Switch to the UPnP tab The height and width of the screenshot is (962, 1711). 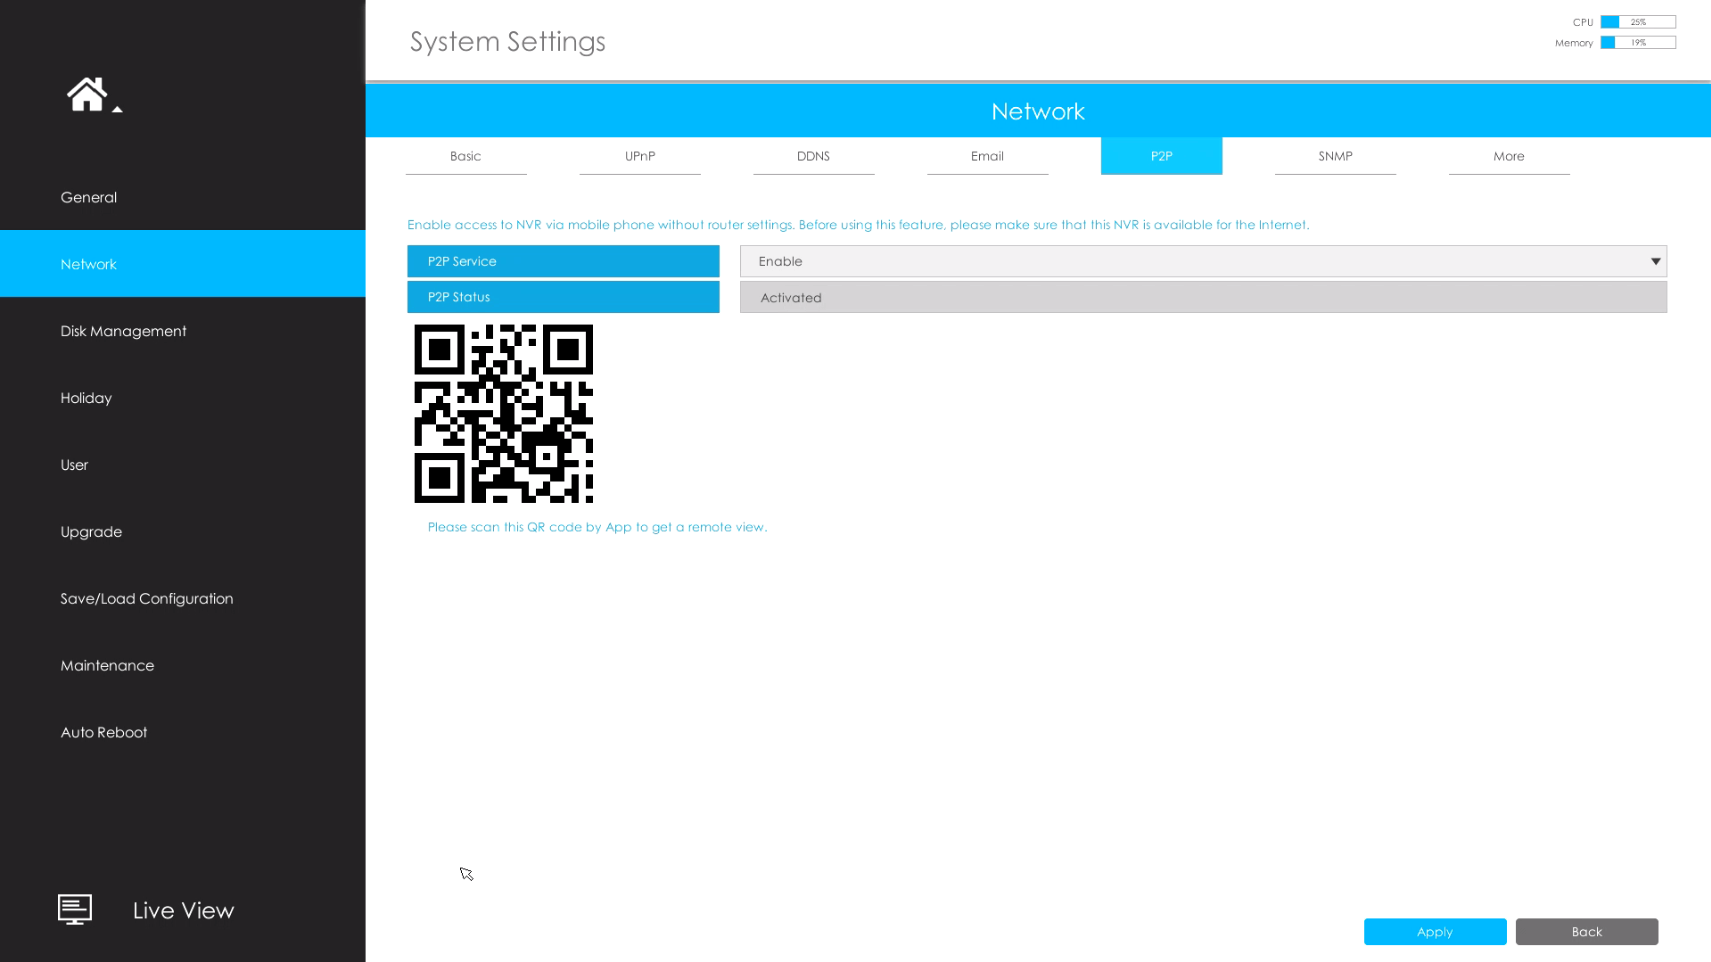(640, 156)
